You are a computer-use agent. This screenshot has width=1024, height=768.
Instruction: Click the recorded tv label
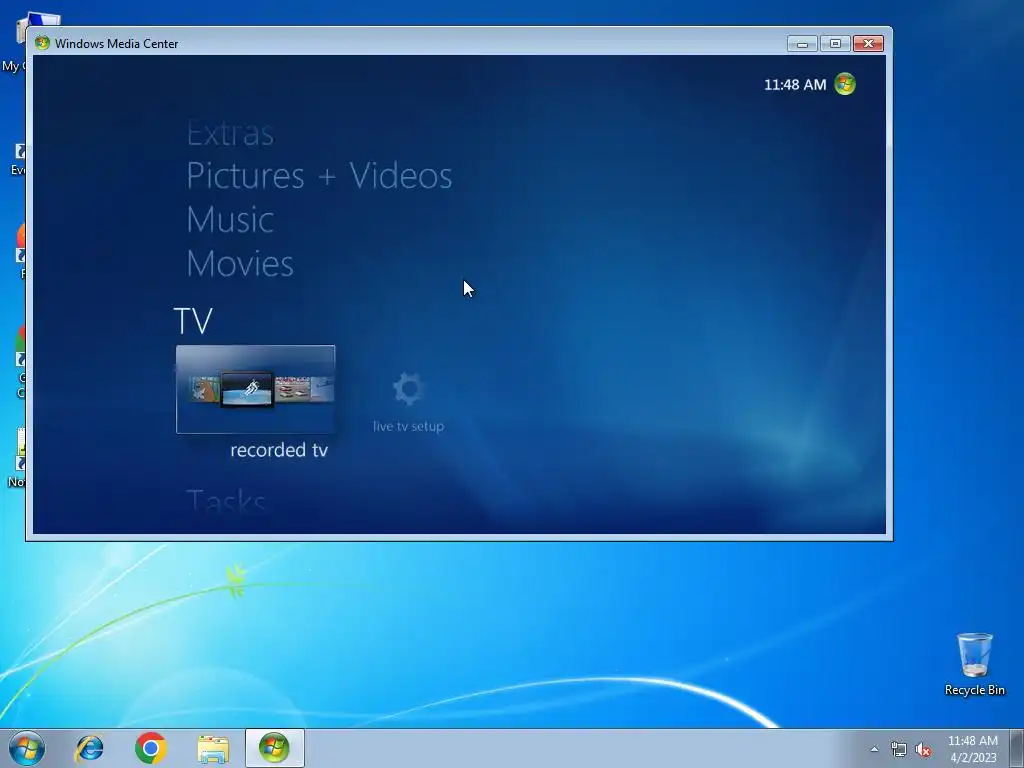pos(279,450)
